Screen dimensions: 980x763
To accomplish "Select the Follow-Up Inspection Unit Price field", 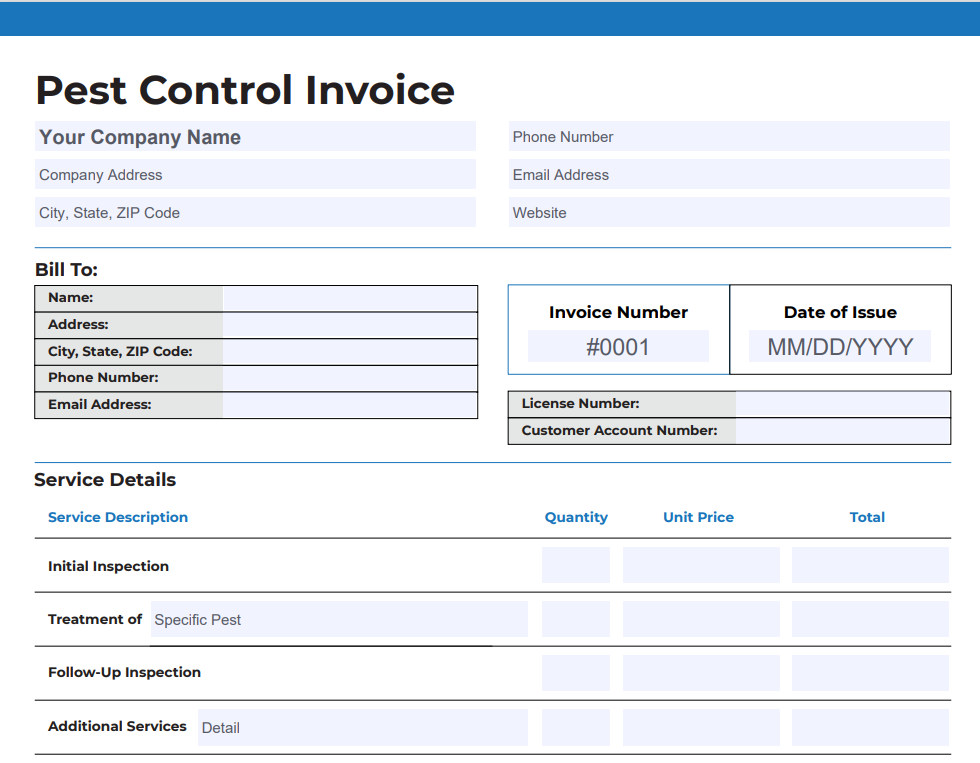I will (x=700, y=672).
